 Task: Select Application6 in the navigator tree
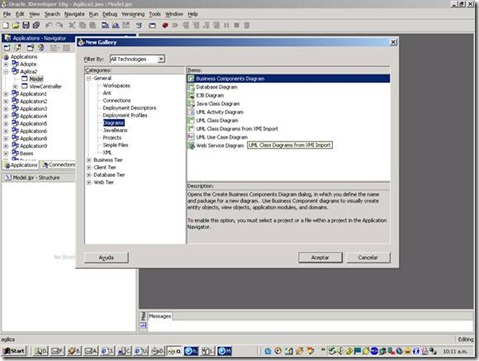33,131
